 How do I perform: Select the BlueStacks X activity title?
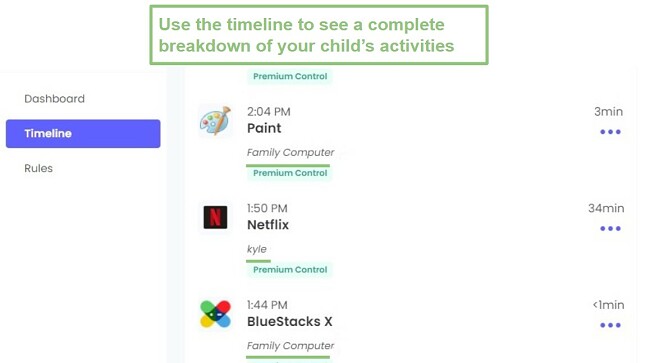tap(289, 322)
